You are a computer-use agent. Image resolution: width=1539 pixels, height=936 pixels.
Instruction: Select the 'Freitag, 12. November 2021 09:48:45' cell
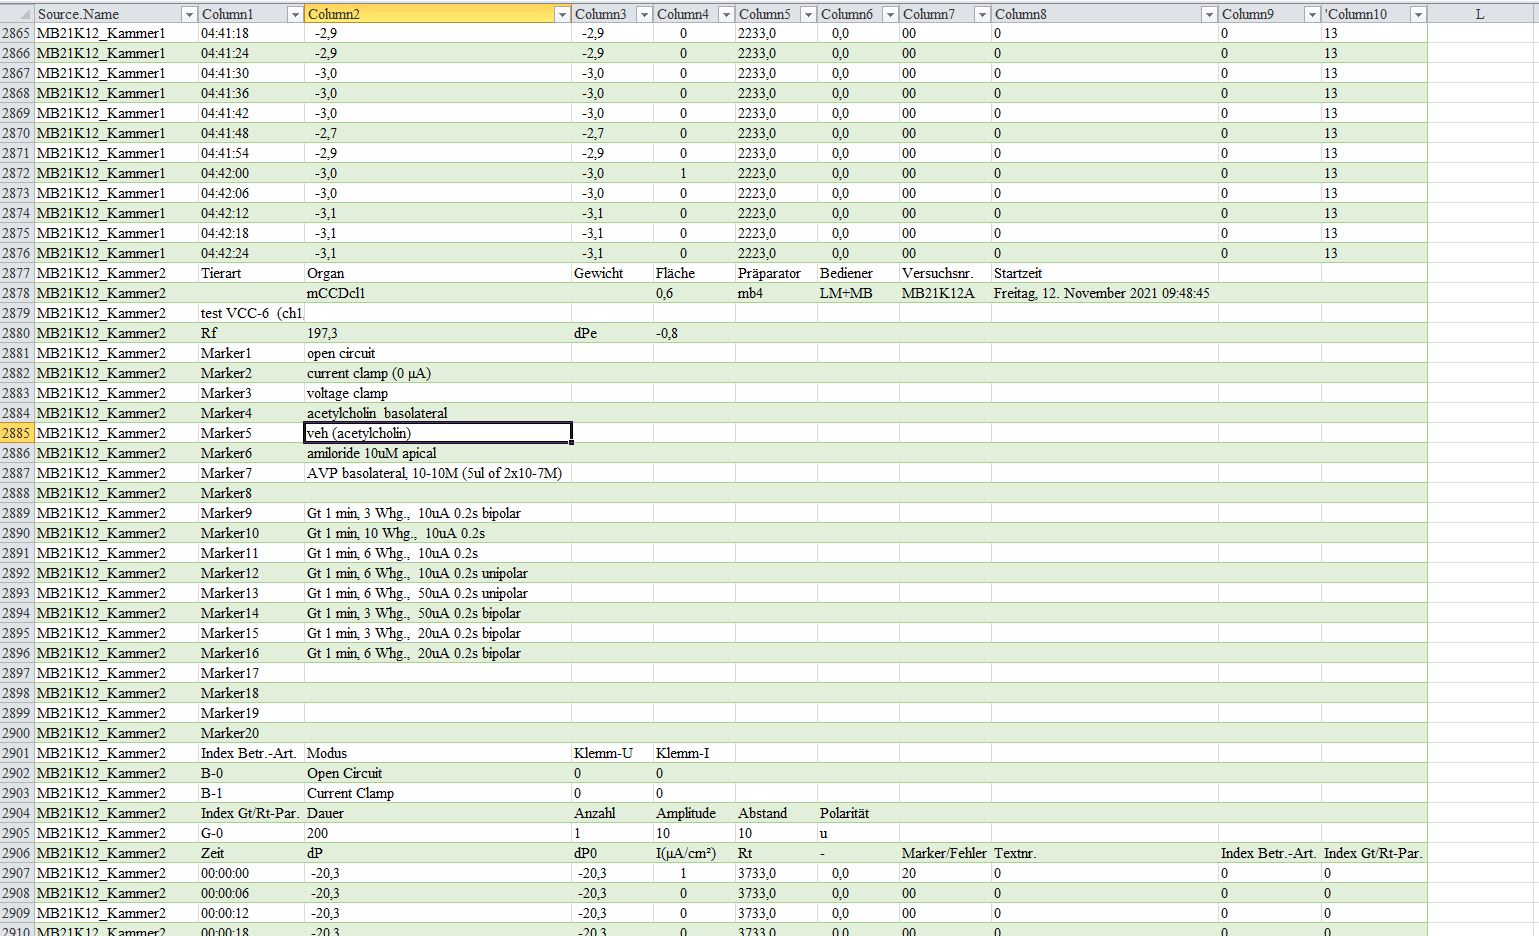(1104, 293)
